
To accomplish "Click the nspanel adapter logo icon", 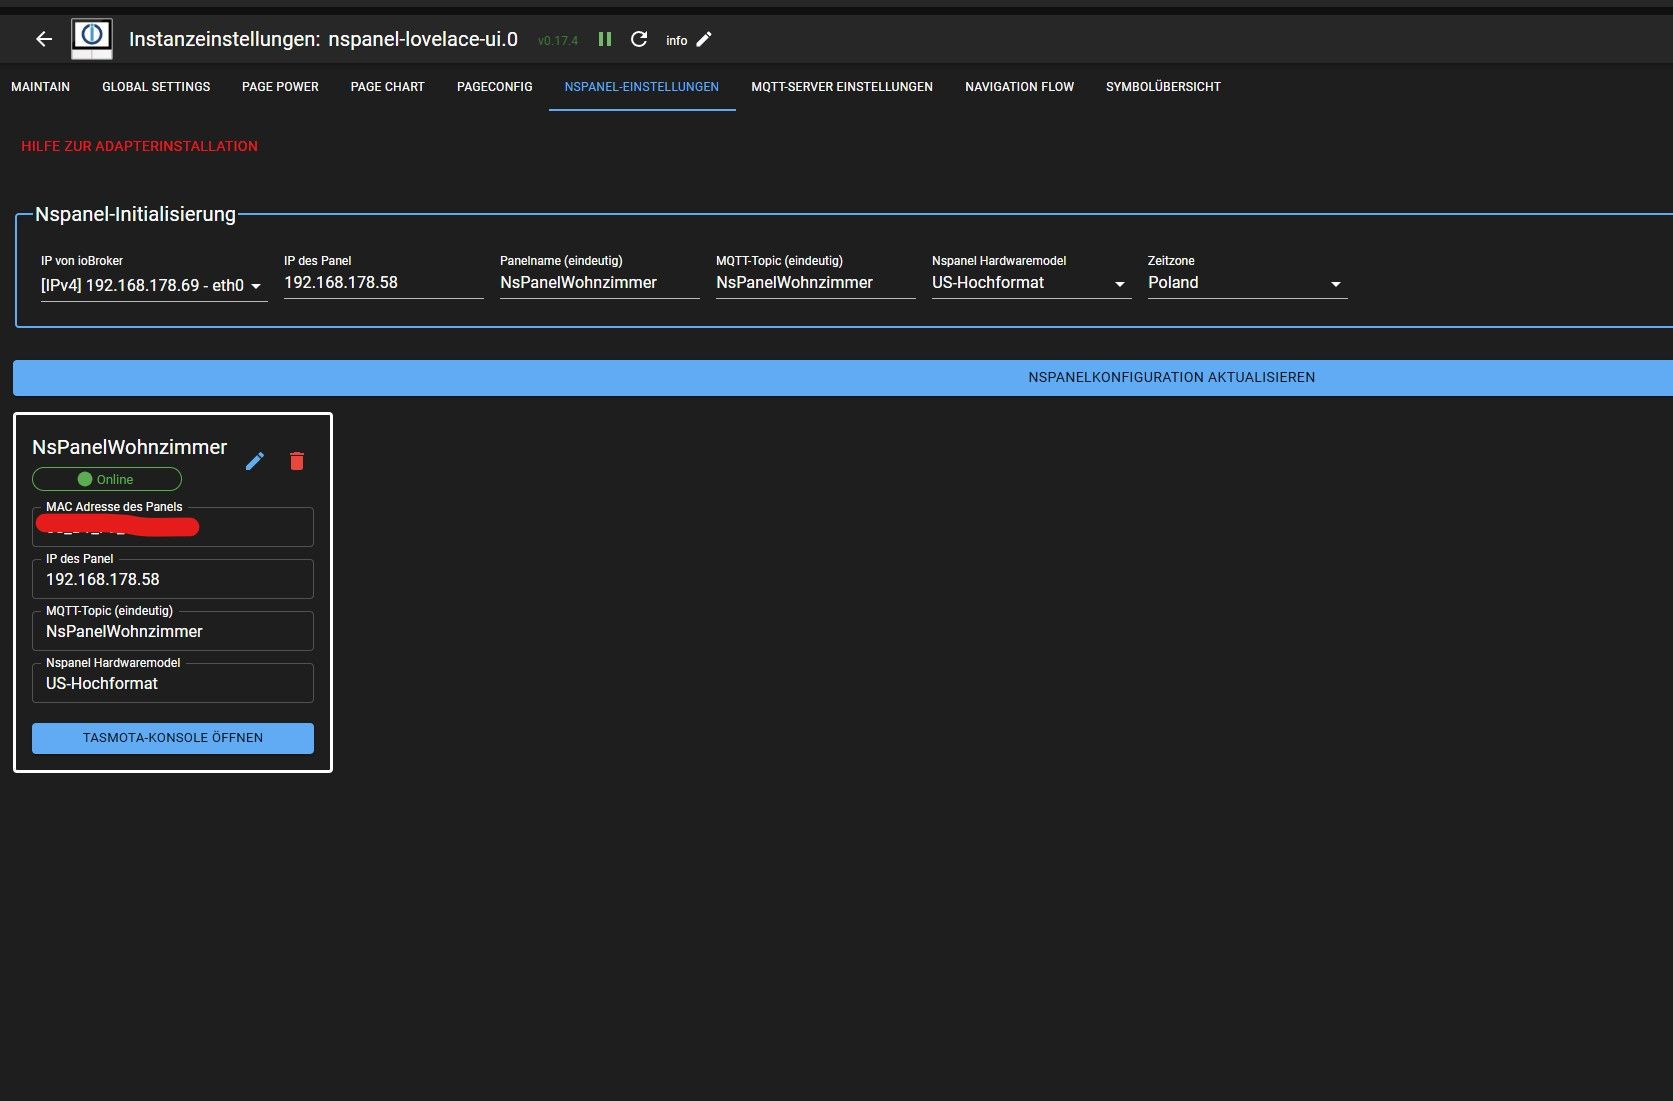I will tap(92, 39).
